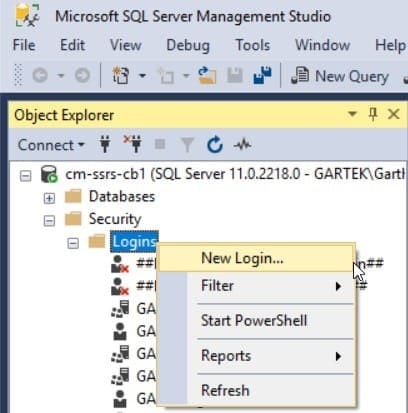The width and height of the screenshot is (408, 413).
Task: Choose Start PowerShell from context menu
Action: click(x=255, y=321)
